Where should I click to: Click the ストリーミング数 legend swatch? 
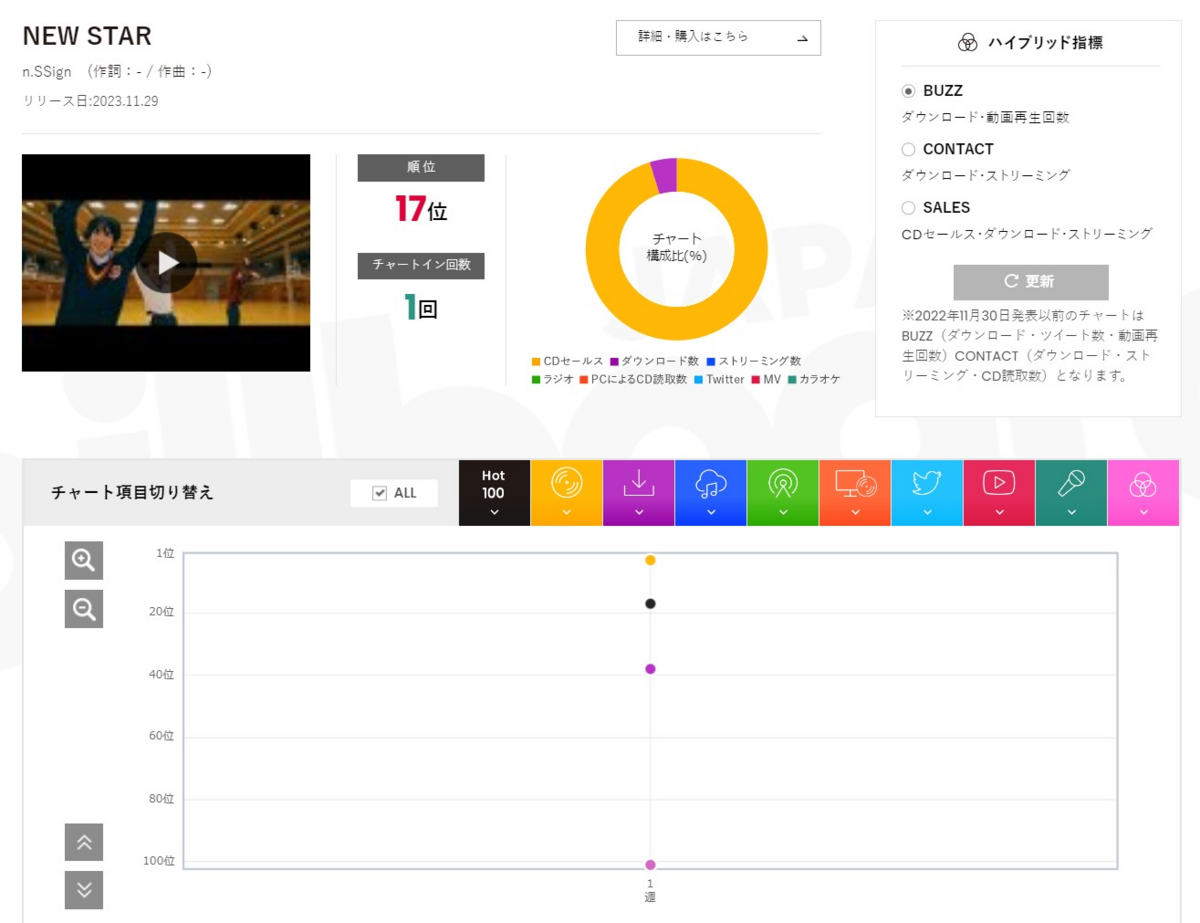click(711, 361)
